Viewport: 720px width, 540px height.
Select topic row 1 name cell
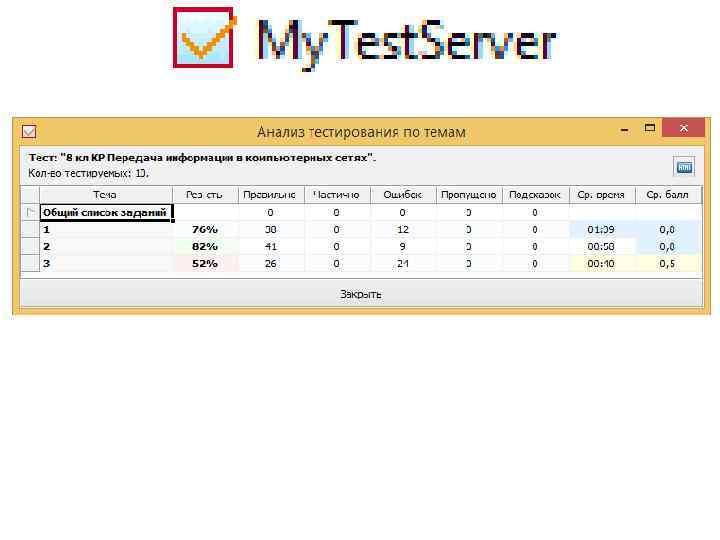click(x=106, y=230)
